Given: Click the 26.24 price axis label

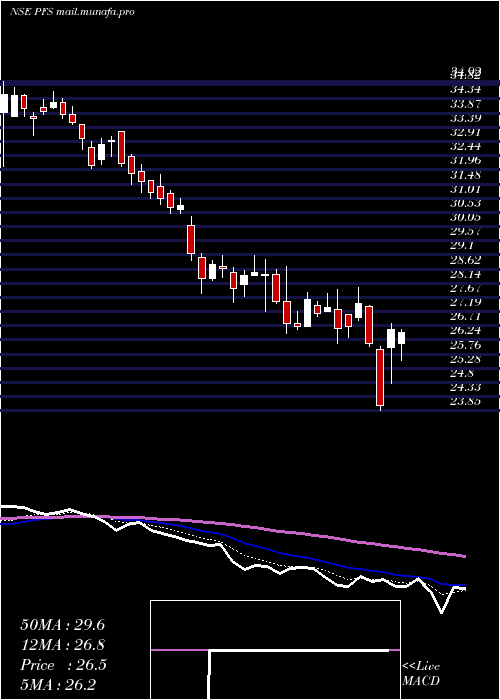Looking at the screenshot, I should 465,330.
